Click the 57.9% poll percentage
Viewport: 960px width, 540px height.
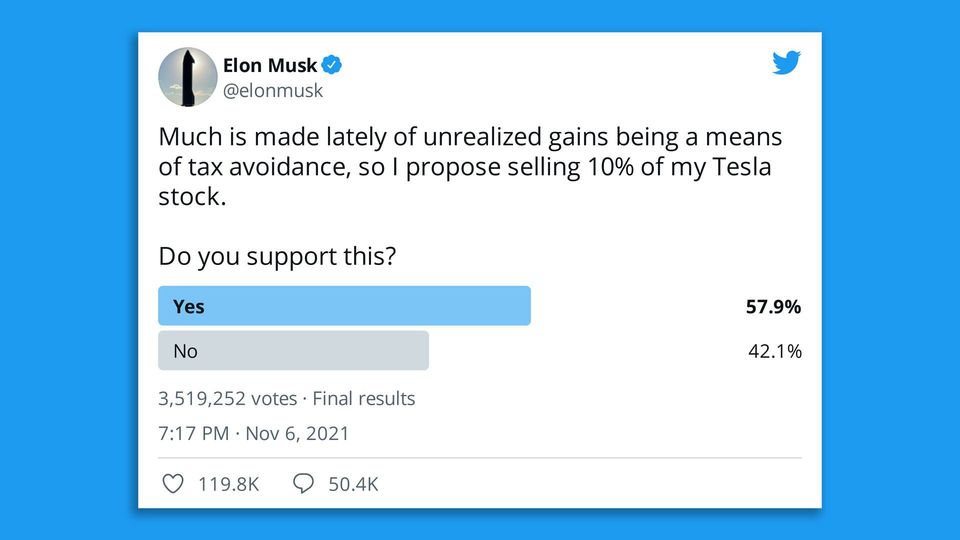773,307
